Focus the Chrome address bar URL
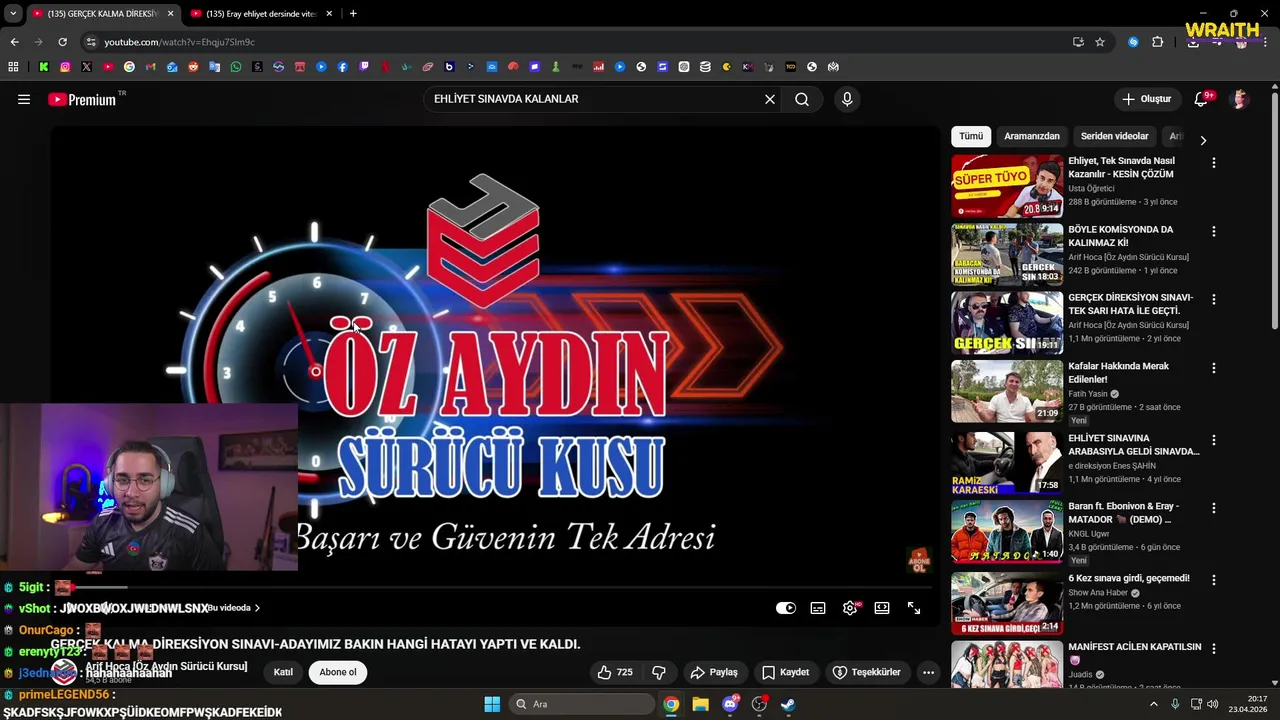 coord(180,42)
